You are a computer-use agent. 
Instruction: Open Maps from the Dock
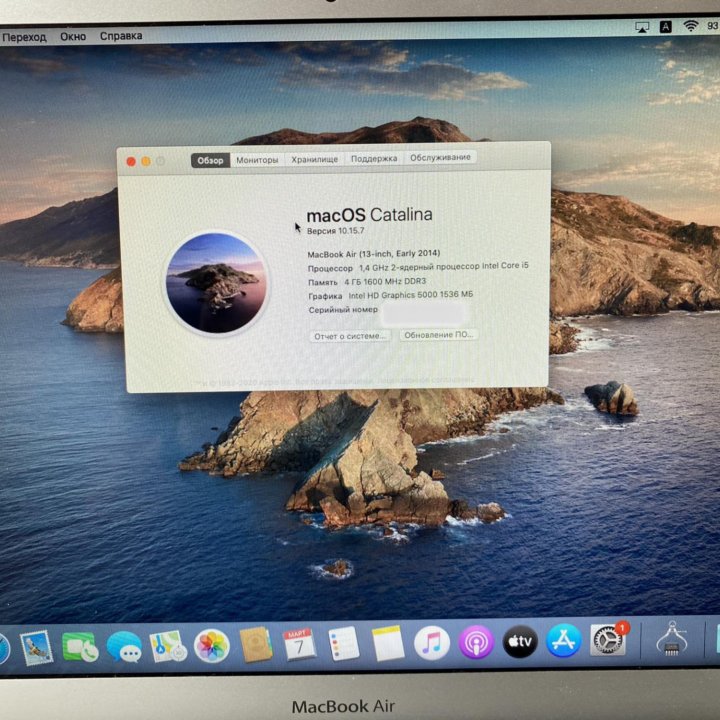(x=168, y=646)
